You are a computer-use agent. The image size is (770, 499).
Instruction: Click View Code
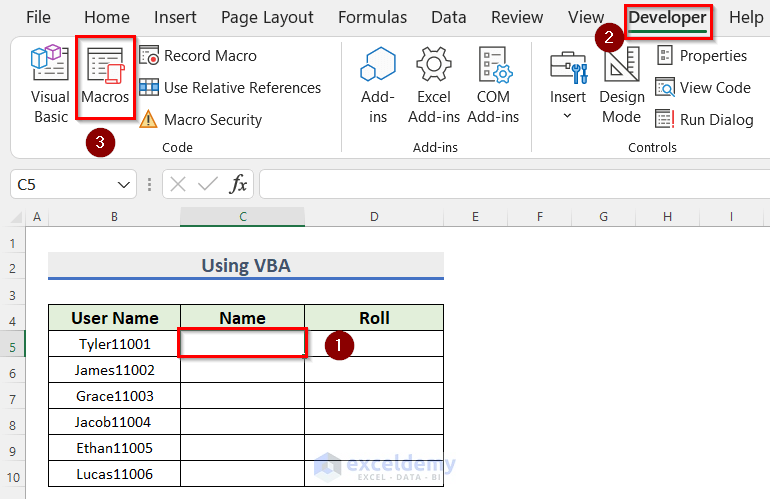pos(703,88)
